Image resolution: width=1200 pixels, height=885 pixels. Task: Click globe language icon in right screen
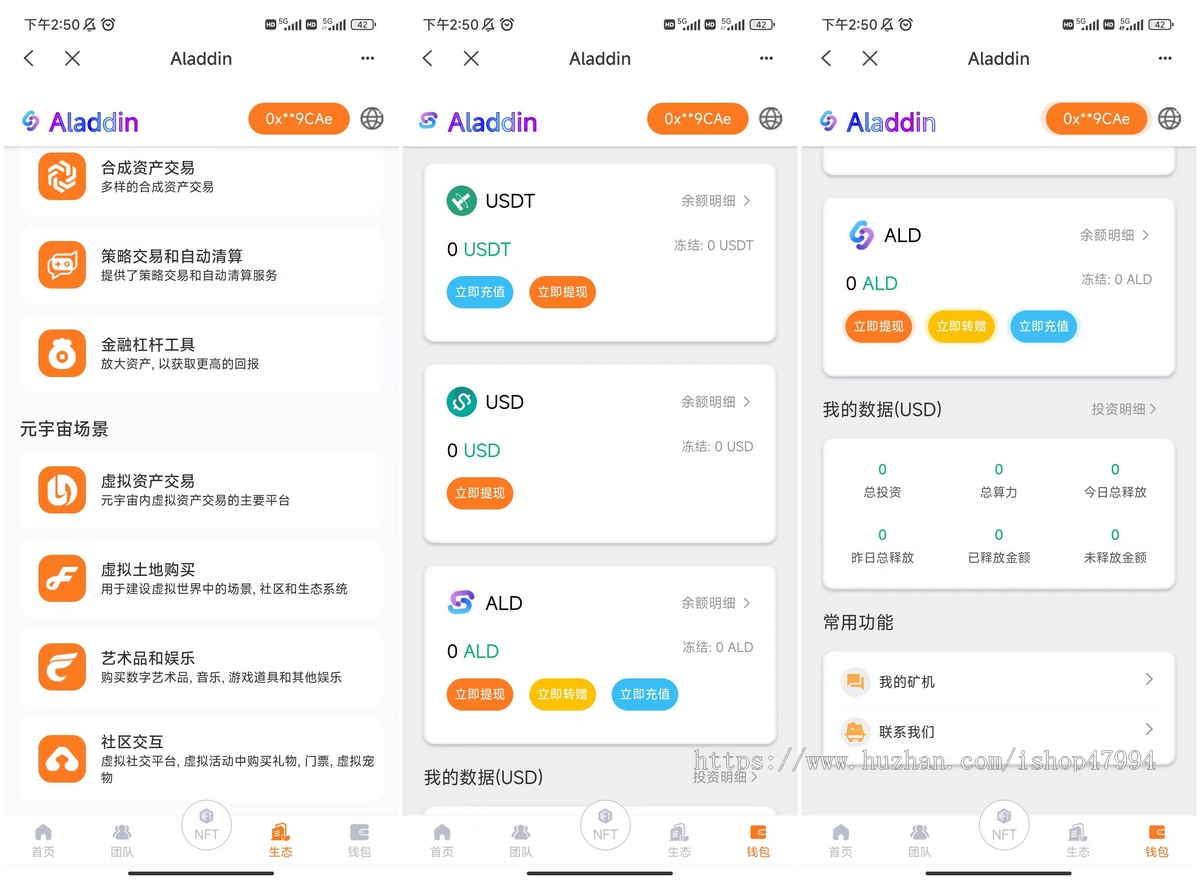point(1169,119)
